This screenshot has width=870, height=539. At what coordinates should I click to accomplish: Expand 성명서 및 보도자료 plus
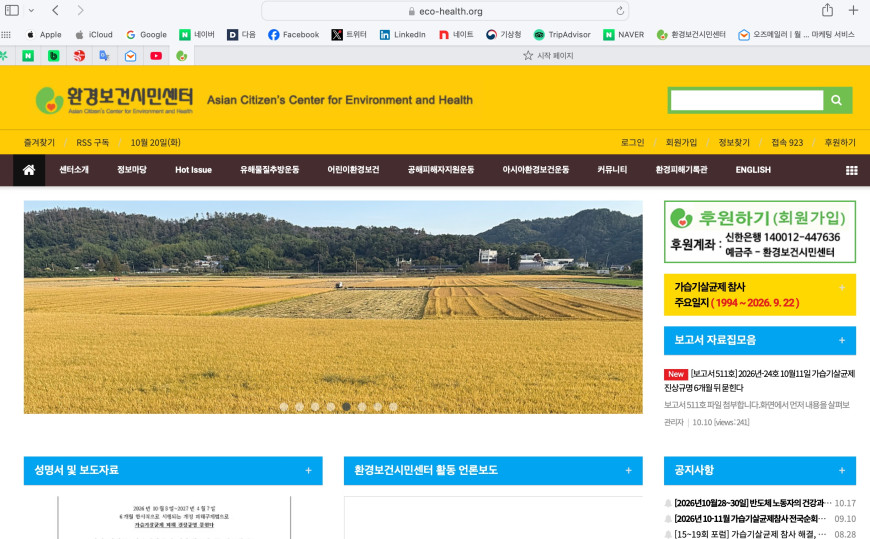[x=308, y=471]
